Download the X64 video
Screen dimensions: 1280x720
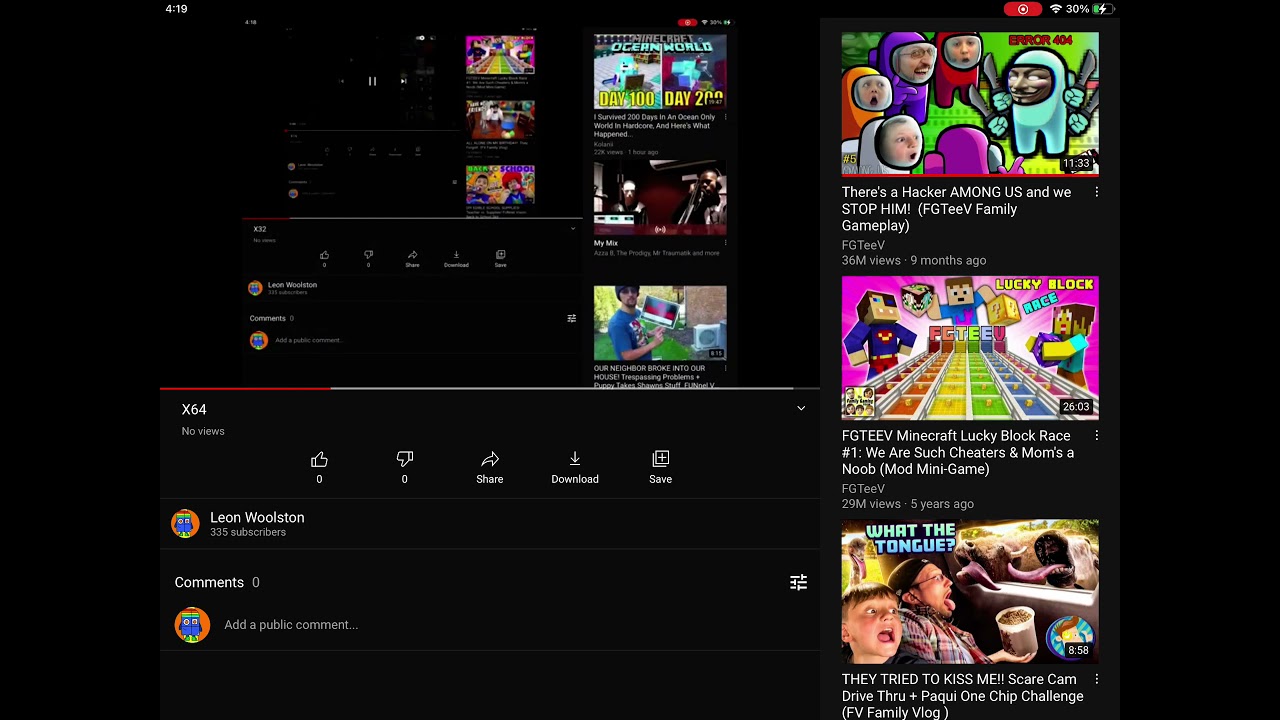tap(575, 467)
